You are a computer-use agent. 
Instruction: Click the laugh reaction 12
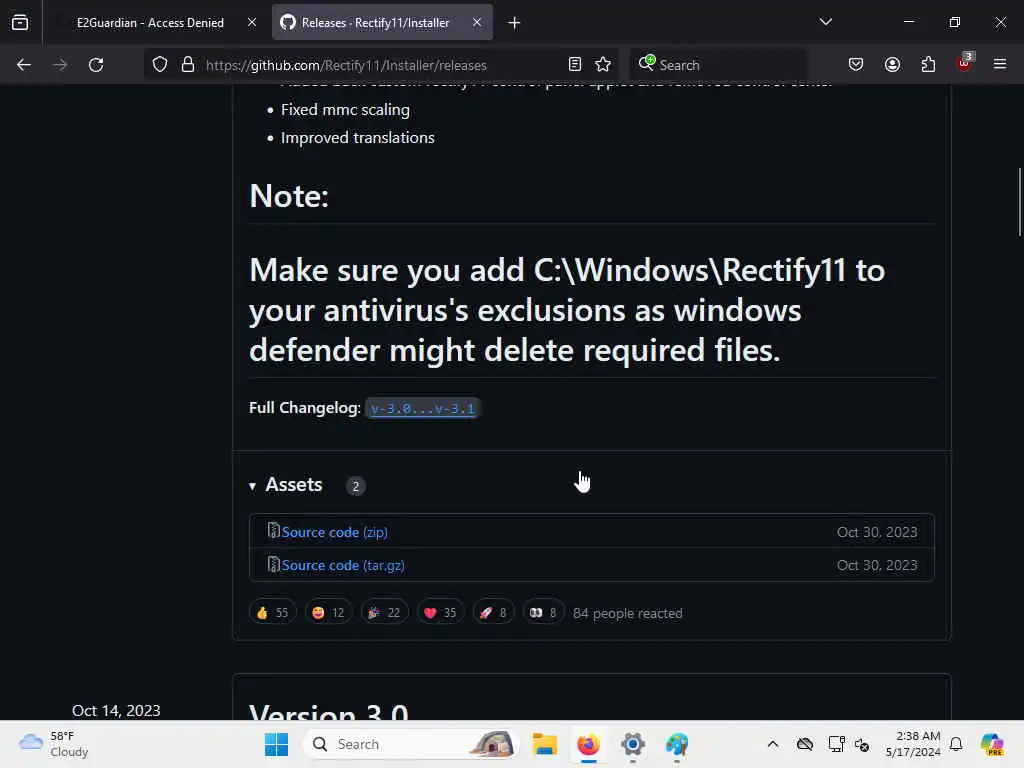tap(328, 613)
